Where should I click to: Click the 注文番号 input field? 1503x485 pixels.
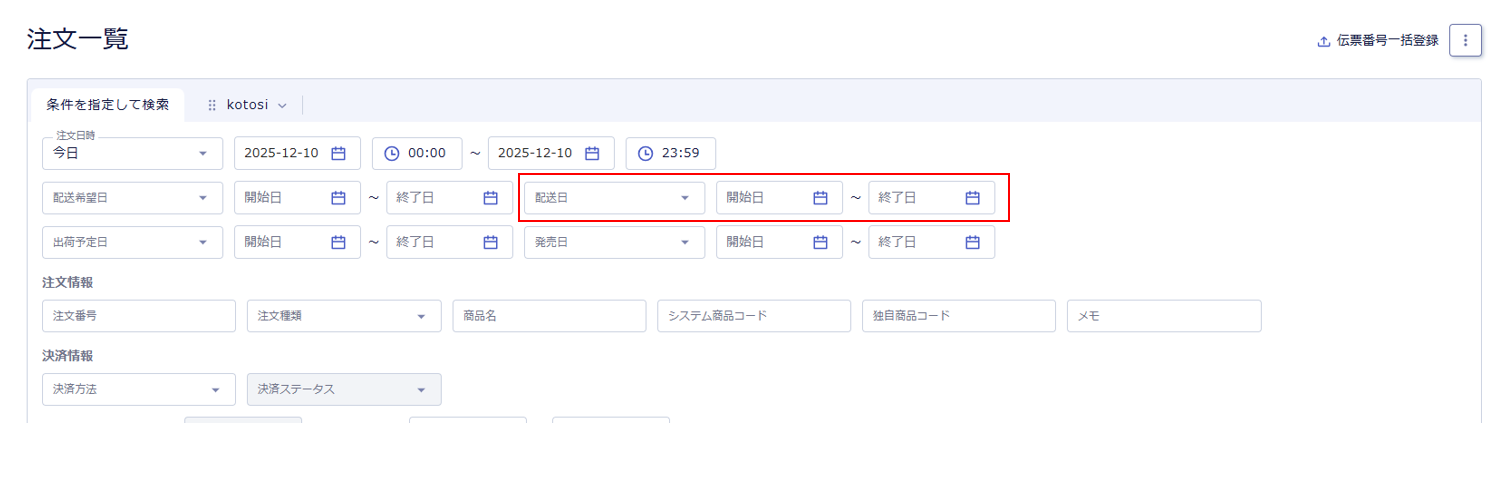click(138, 316)
